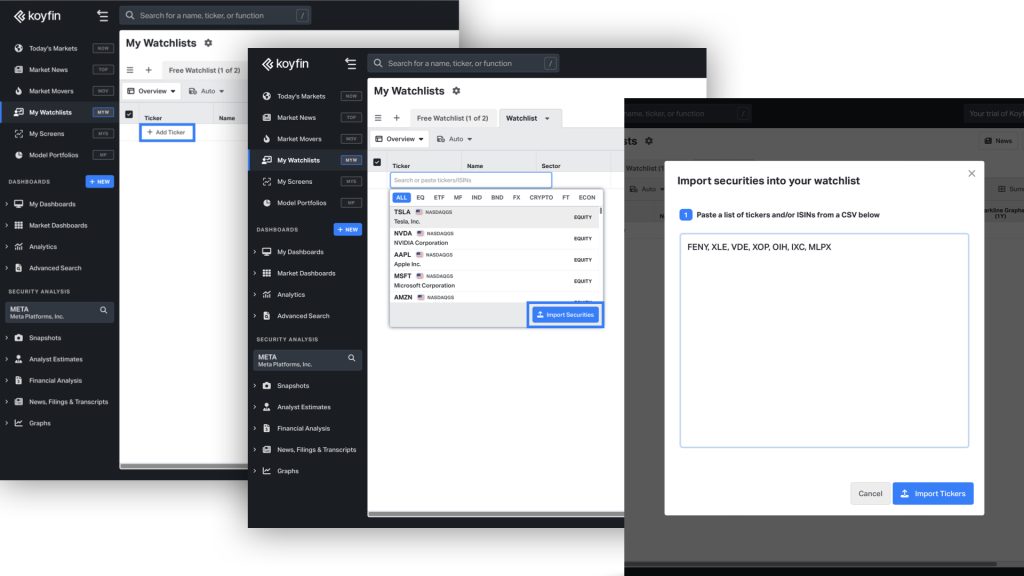Switch to Free Watchlist (1 of 2) tab in middle window
The width and height of the screenshot is (1024, 576).
[453, 118]
